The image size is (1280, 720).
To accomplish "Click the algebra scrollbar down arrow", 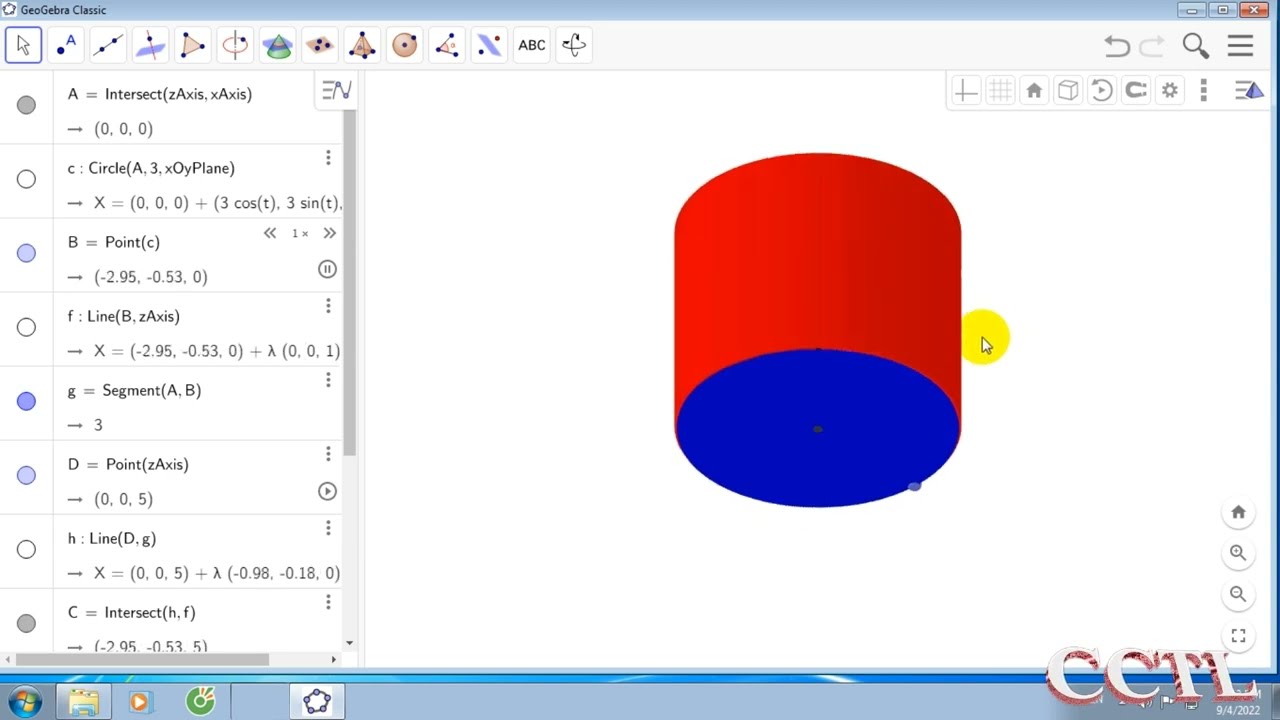I will pos(349,644).
